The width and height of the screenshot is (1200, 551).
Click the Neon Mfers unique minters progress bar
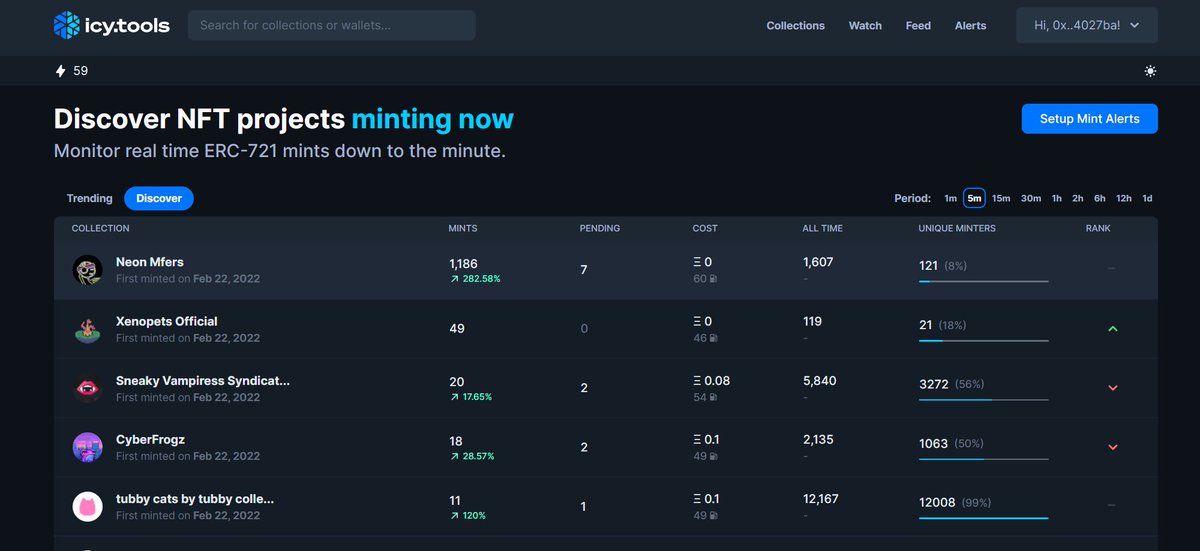[984, 282]
